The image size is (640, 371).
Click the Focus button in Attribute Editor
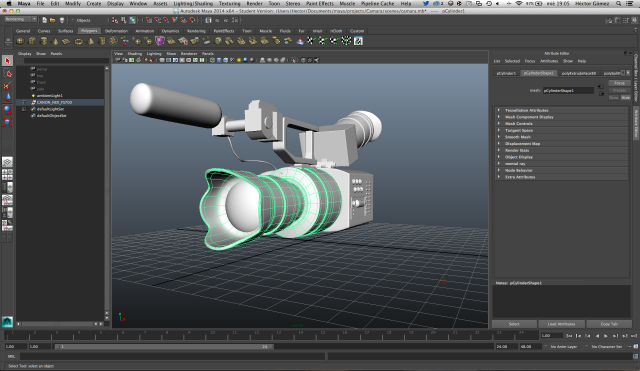point(619,83)
